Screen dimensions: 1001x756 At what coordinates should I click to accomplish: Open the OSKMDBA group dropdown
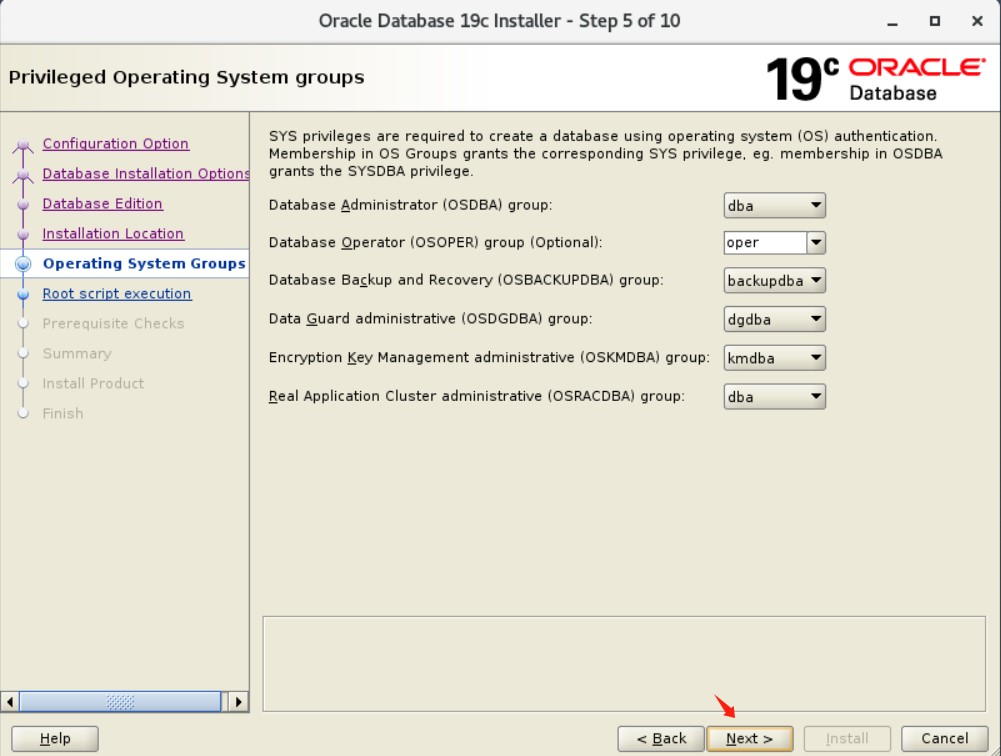[774, 358]
